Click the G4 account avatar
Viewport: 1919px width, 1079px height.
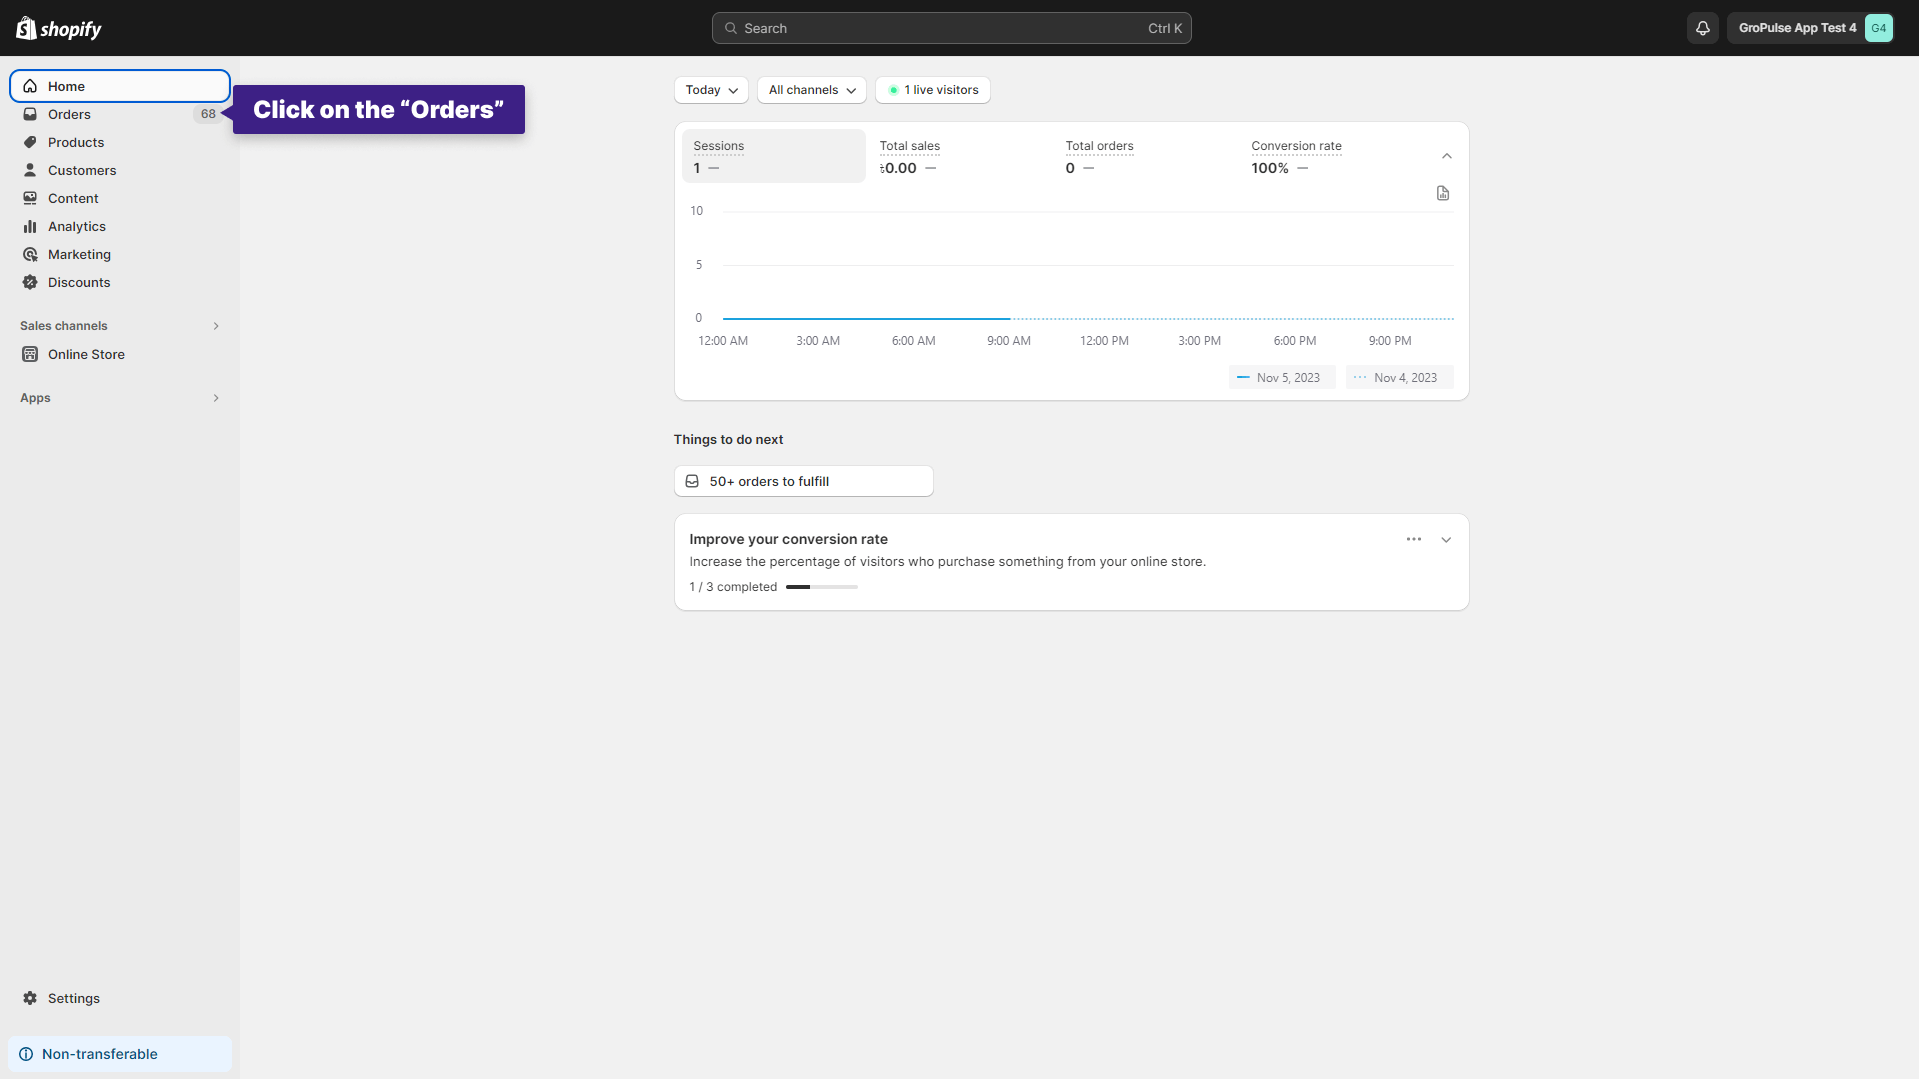pyautogui.click(x=1878, y=28)
